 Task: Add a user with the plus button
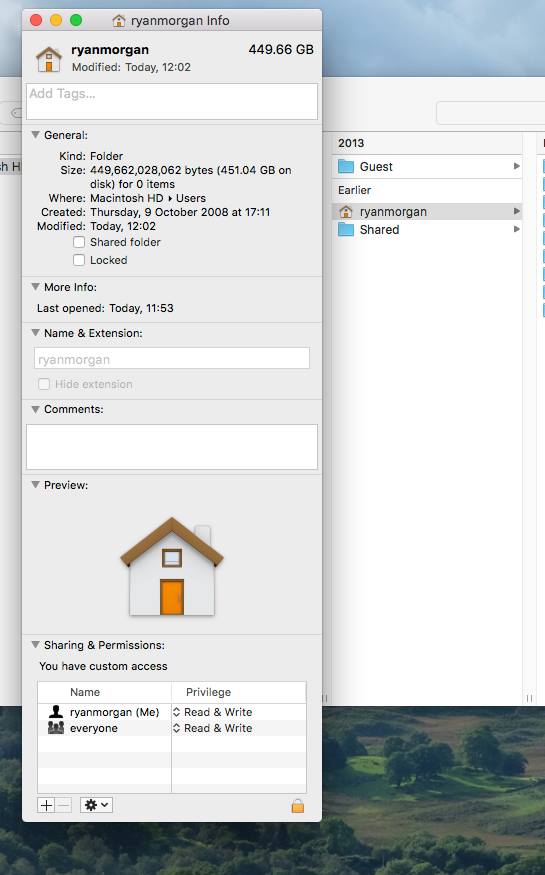[46, 805]
